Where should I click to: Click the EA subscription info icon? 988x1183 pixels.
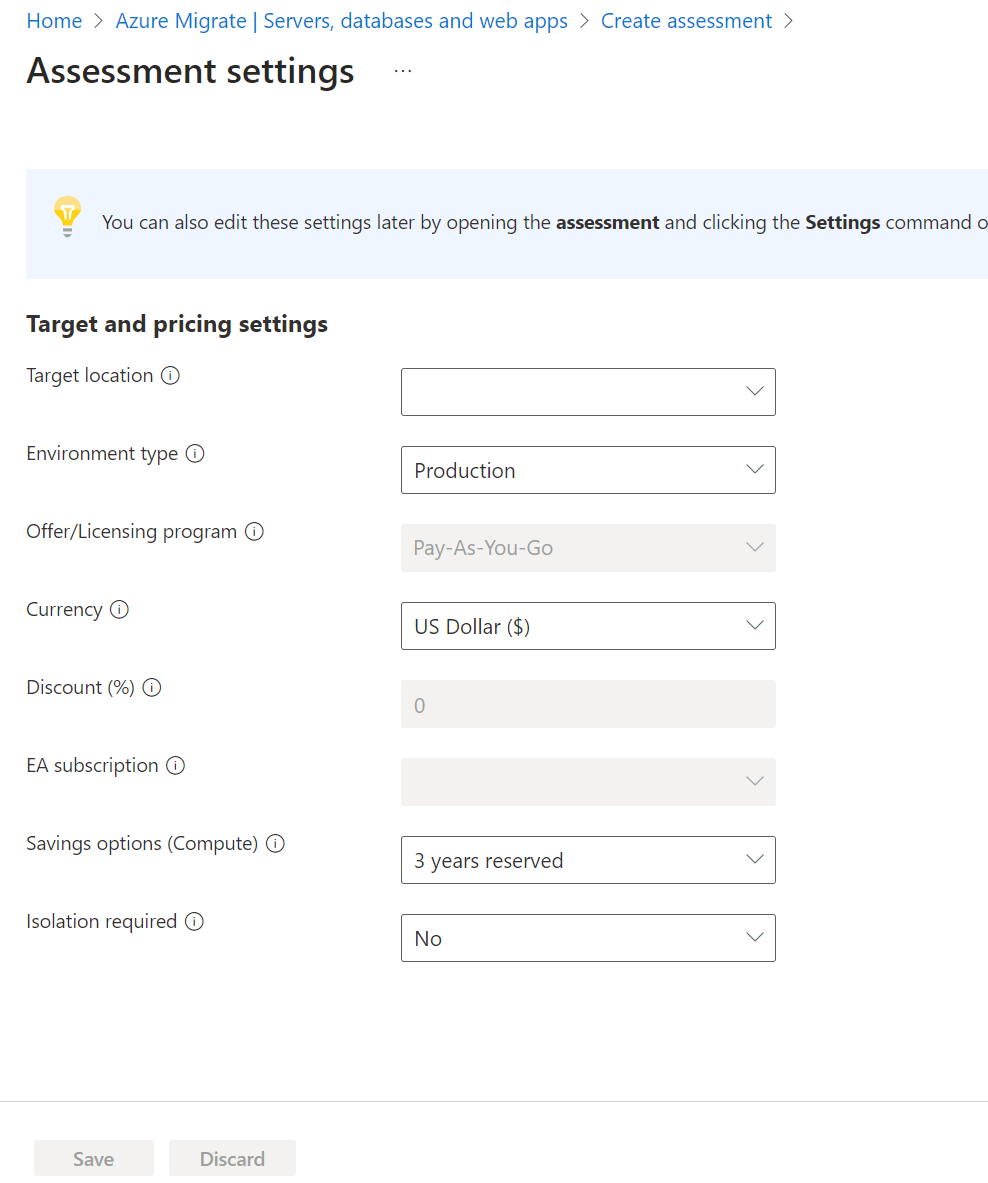[176, 765]
